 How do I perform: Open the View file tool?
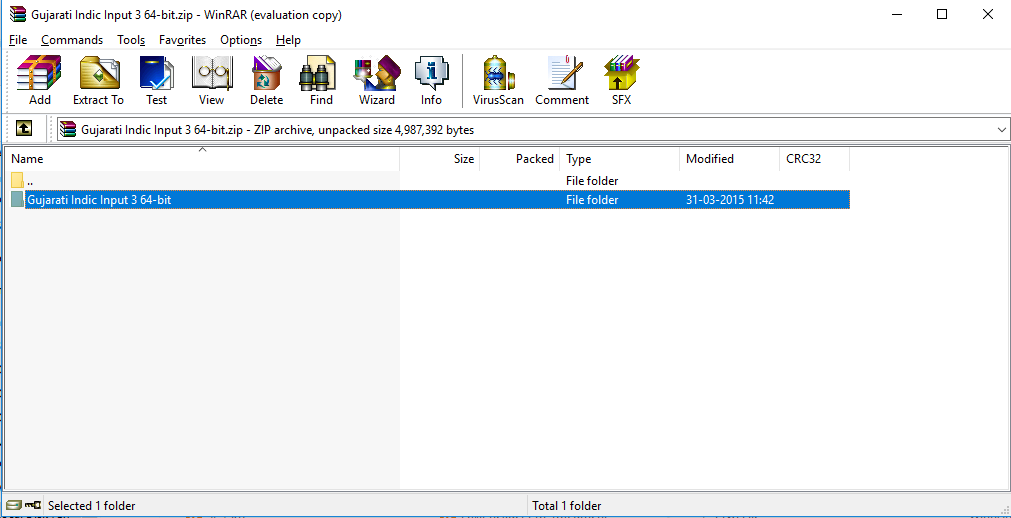click(211, 80)
